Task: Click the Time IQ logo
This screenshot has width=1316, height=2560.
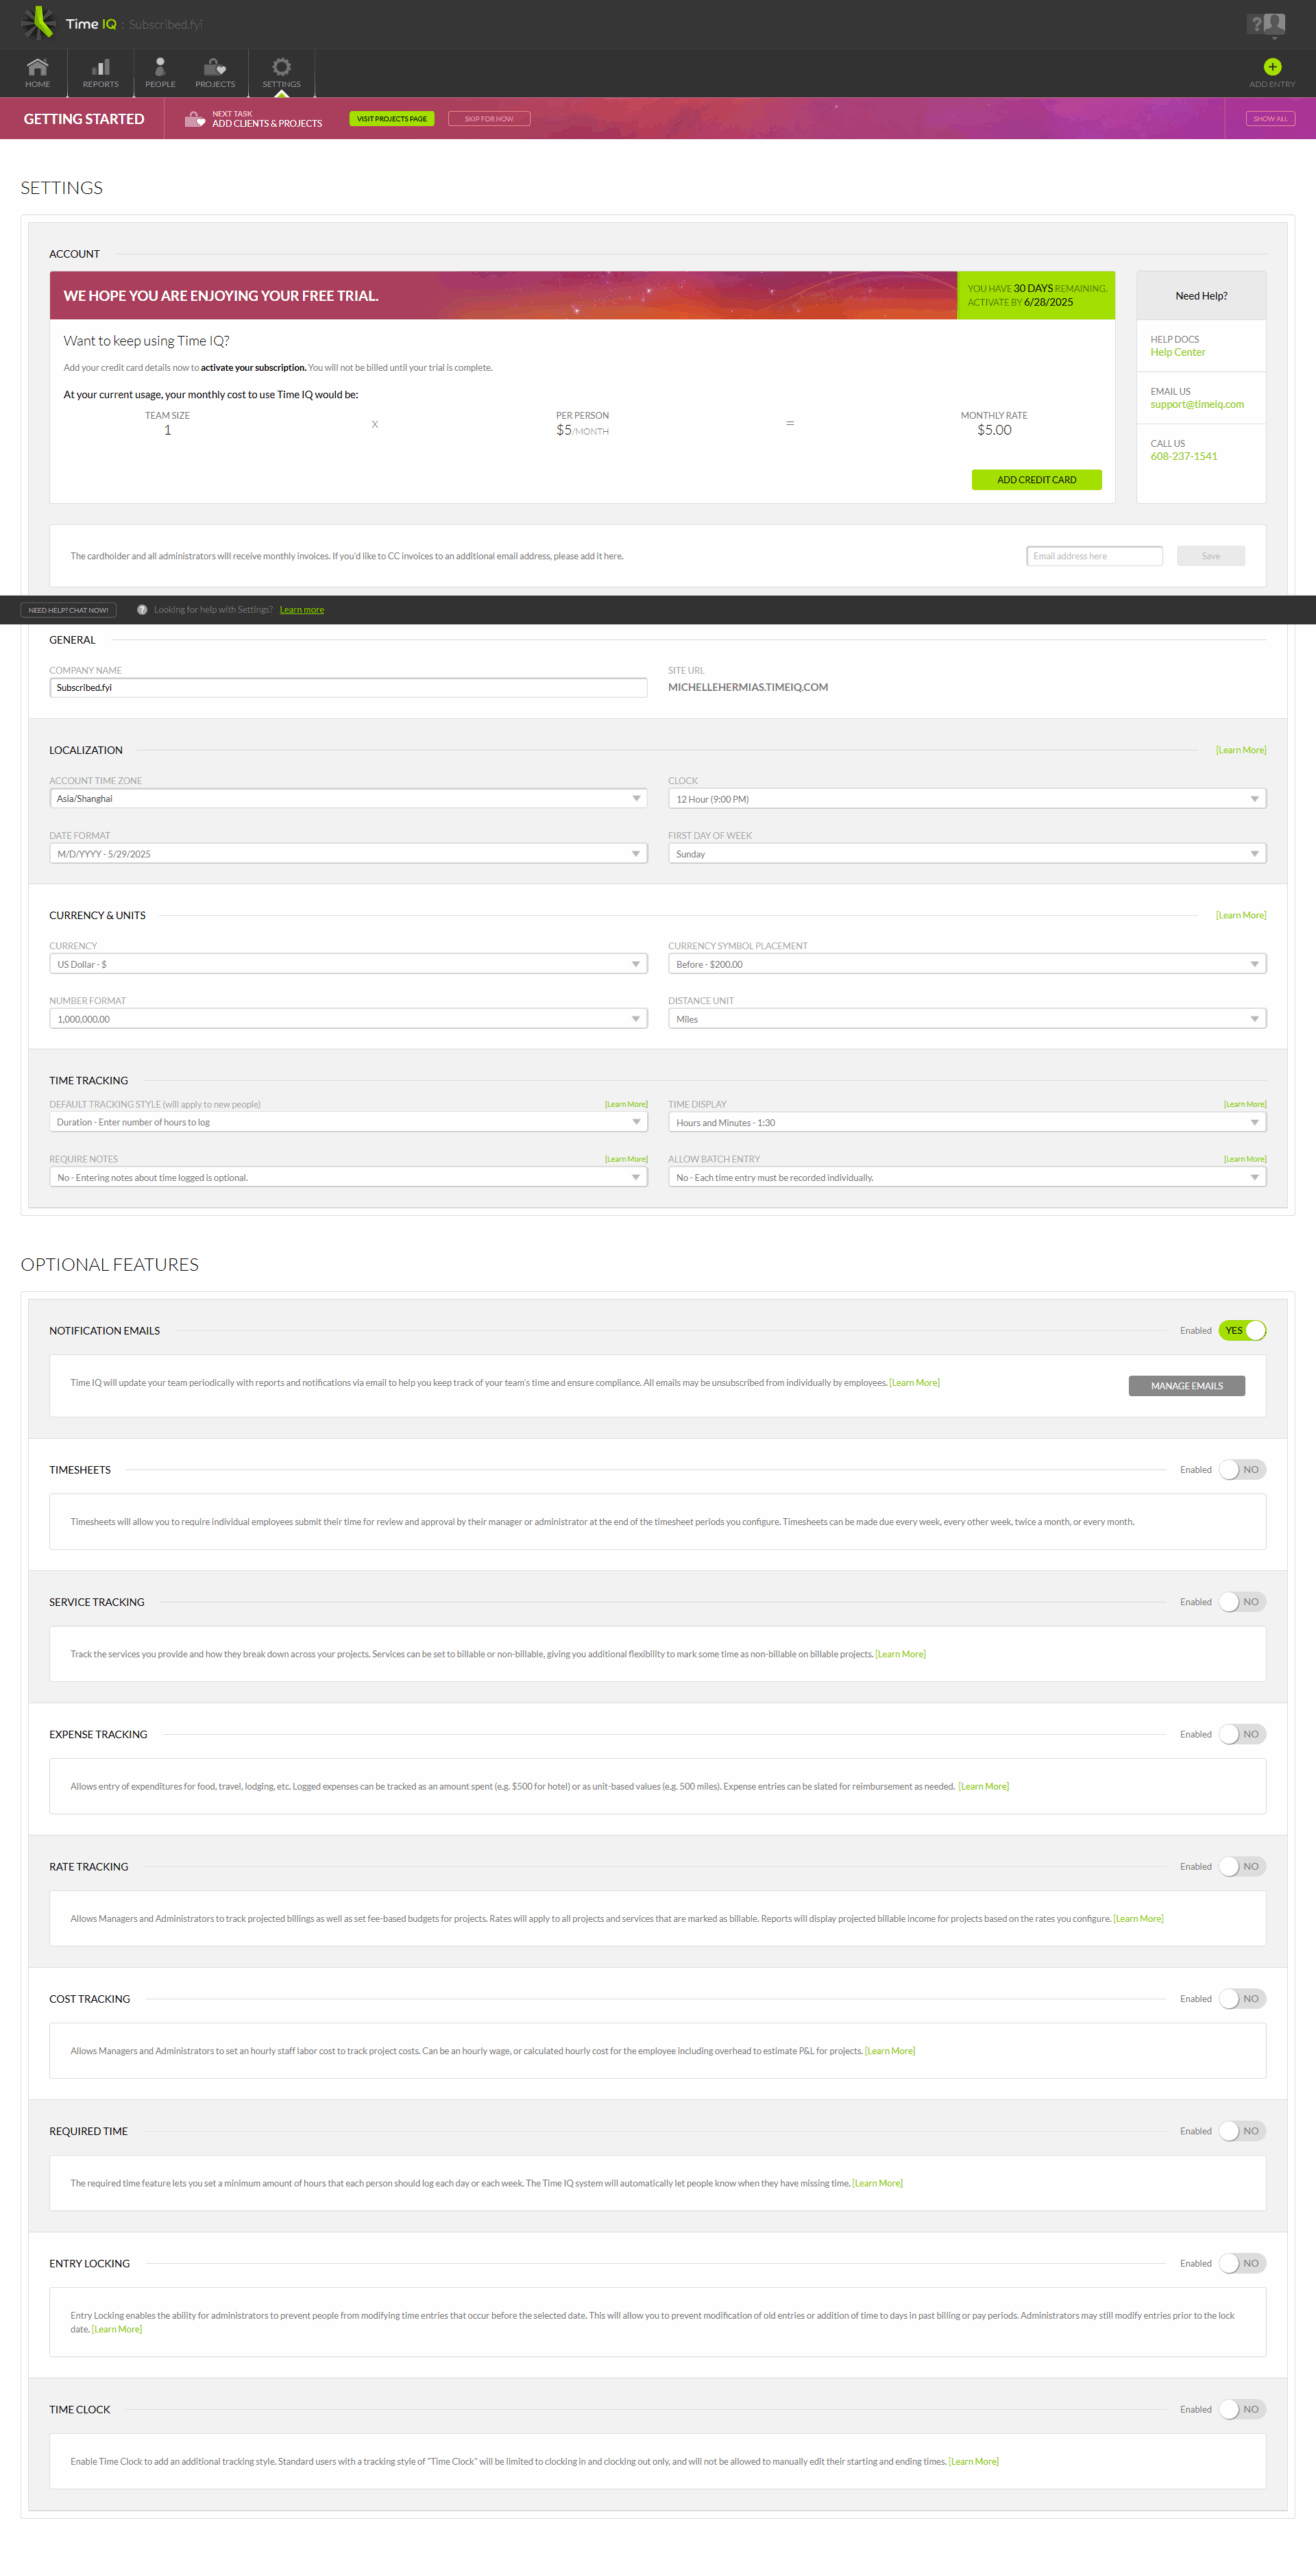Action: tap(38, 23)
